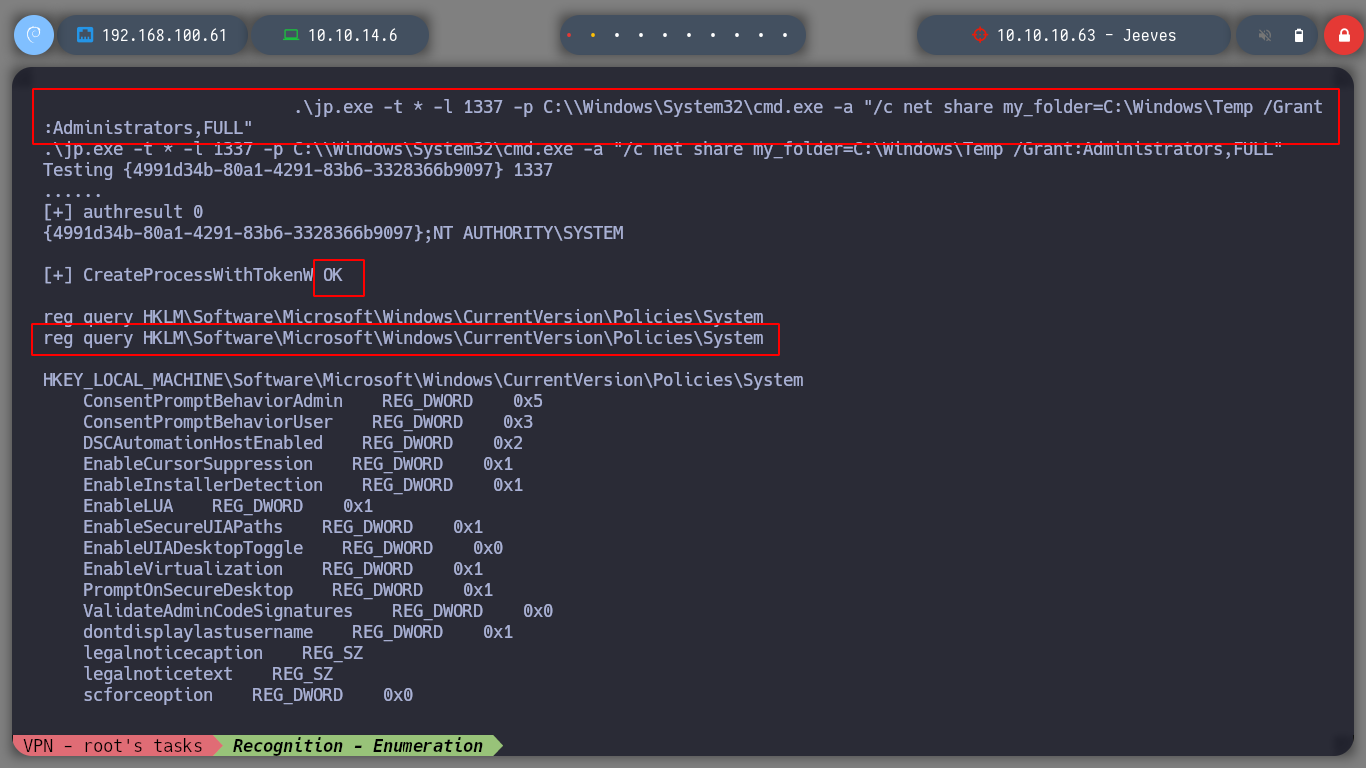This screenshot has height=768, width=1366.
Task: Click the EnableSecureUIAPaths registry value
Action: click(x=283, y=527)
